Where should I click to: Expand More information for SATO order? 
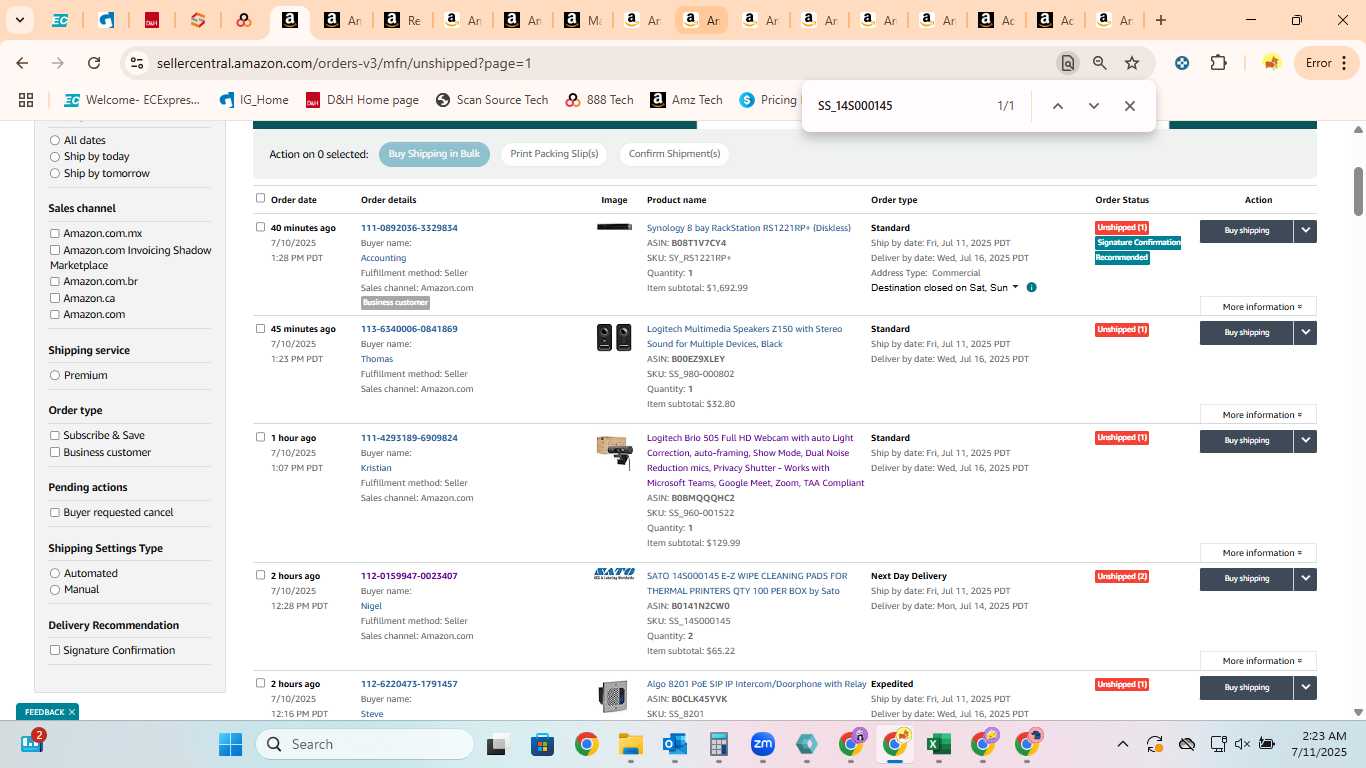1258,661
